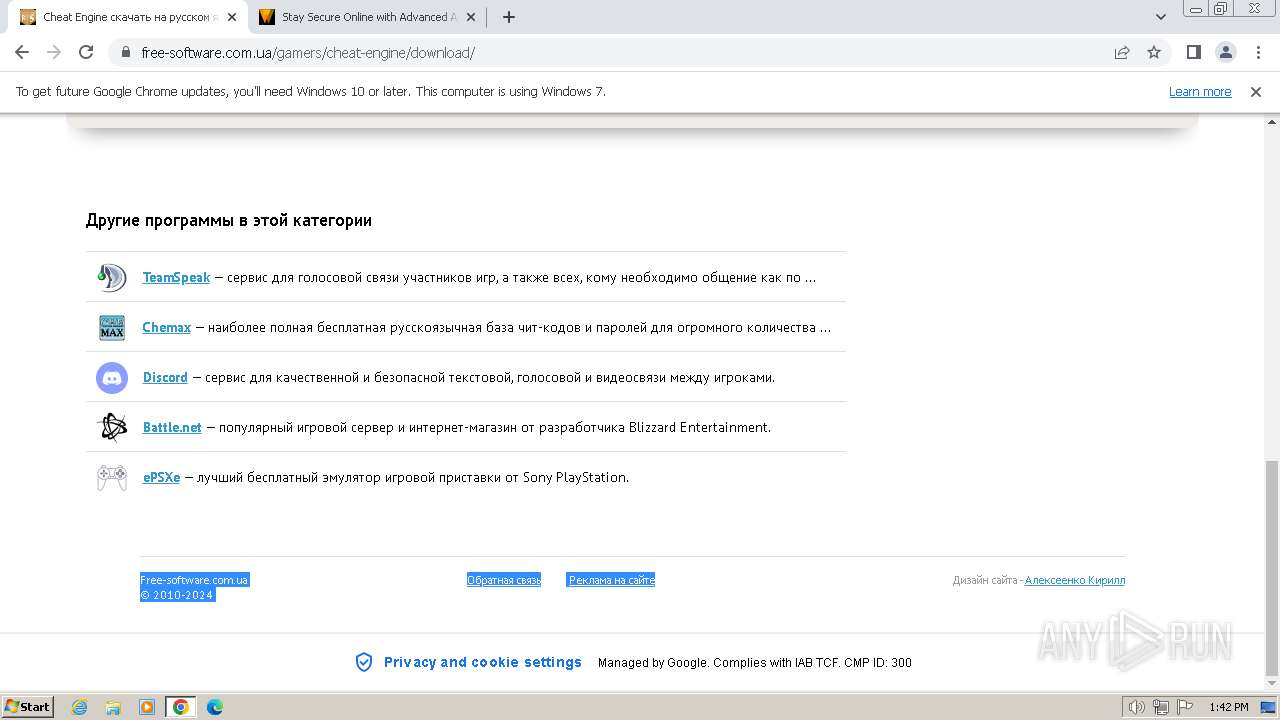Click the Battle.net logo icon
The image size is (1280, 720).
pos(112,427)
